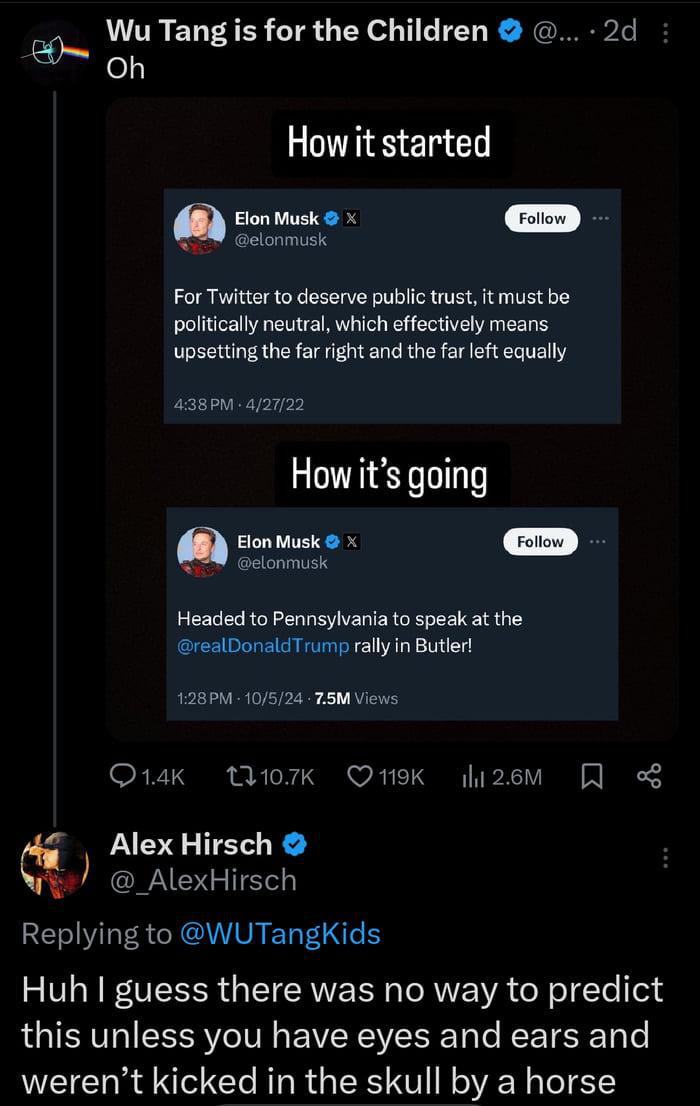Open ellipsis menu on first embedded tweet

pyautogui.click(x=600, y=218)
